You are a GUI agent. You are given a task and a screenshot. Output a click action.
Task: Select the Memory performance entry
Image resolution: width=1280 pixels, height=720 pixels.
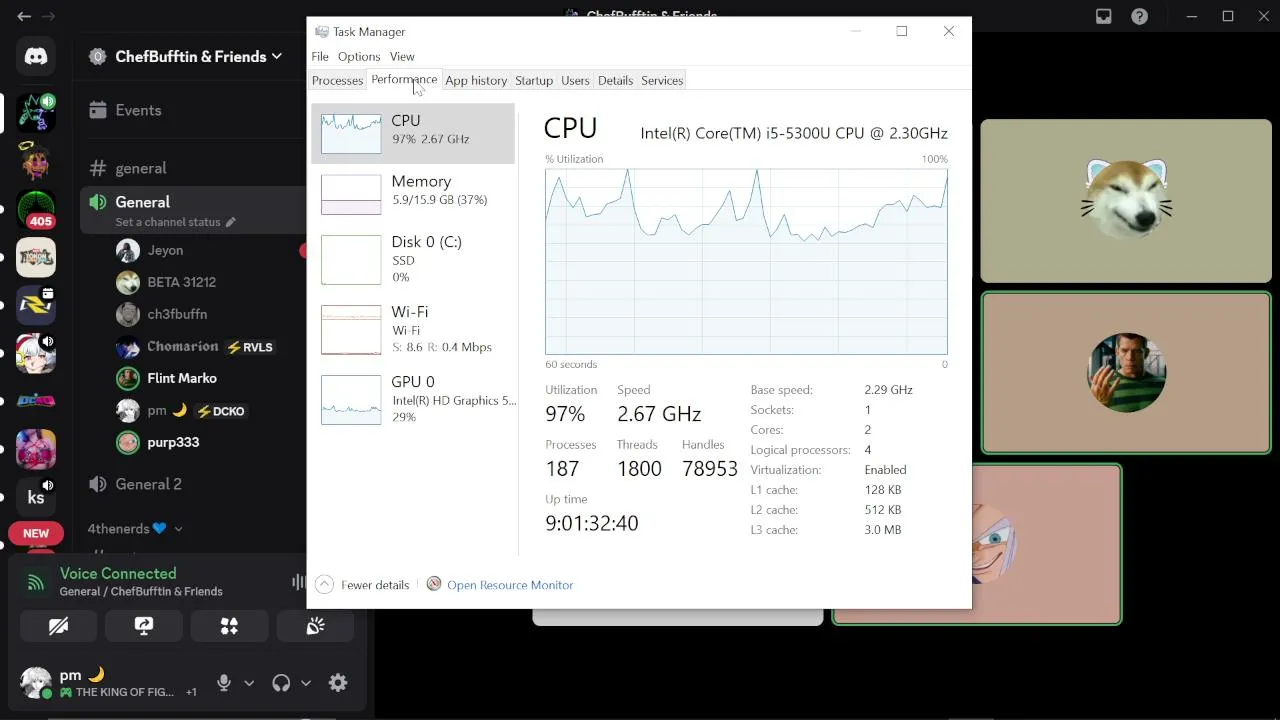(413, 194)
